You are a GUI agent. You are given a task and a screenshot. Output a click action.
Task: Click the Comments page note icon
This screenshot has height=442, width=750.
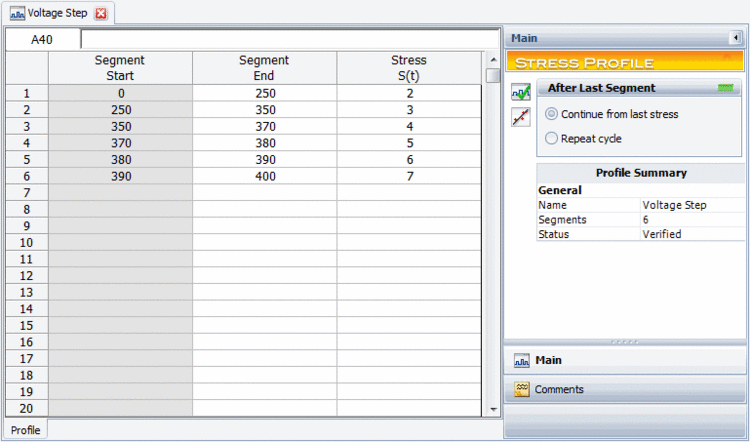[x=522, y=389]
